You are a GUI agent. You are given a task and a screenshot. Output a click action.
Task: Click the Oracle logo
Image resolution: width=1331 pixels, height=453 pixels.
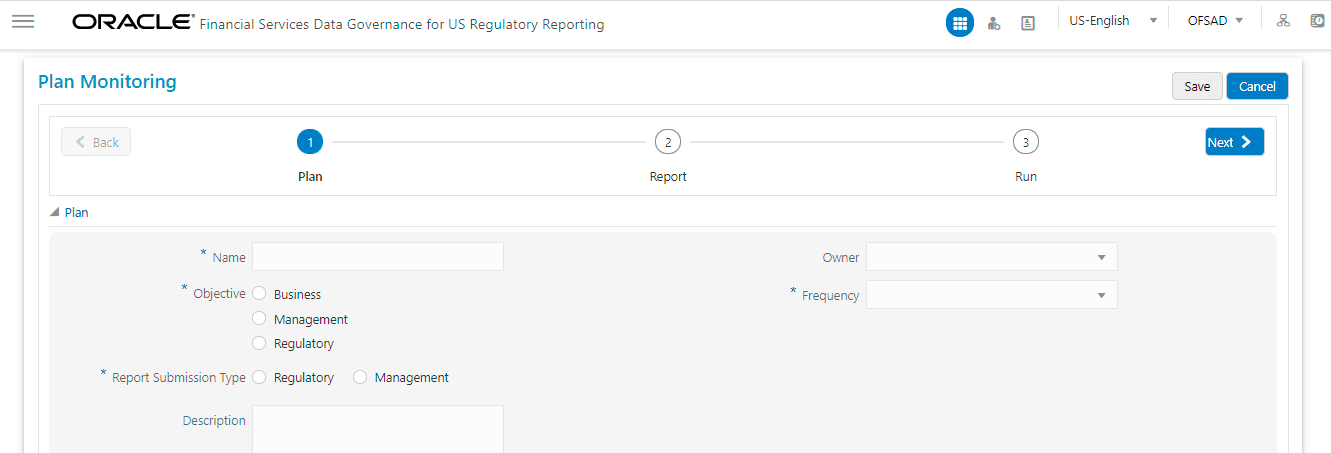(x=133, y=22)
